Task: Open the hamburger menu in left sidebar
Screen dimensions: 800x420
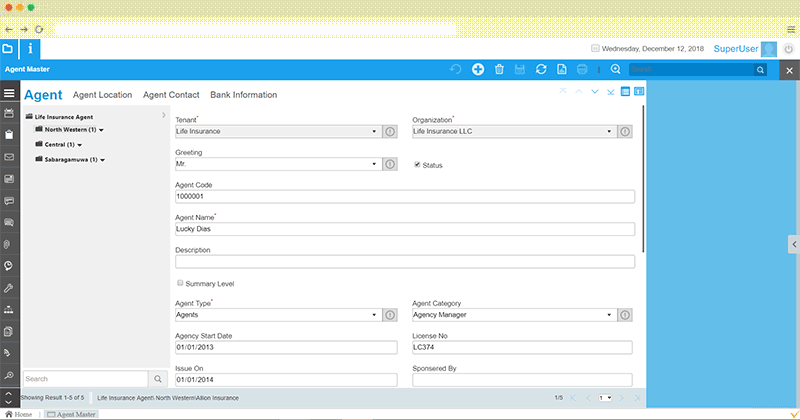Action: (9, 93)
